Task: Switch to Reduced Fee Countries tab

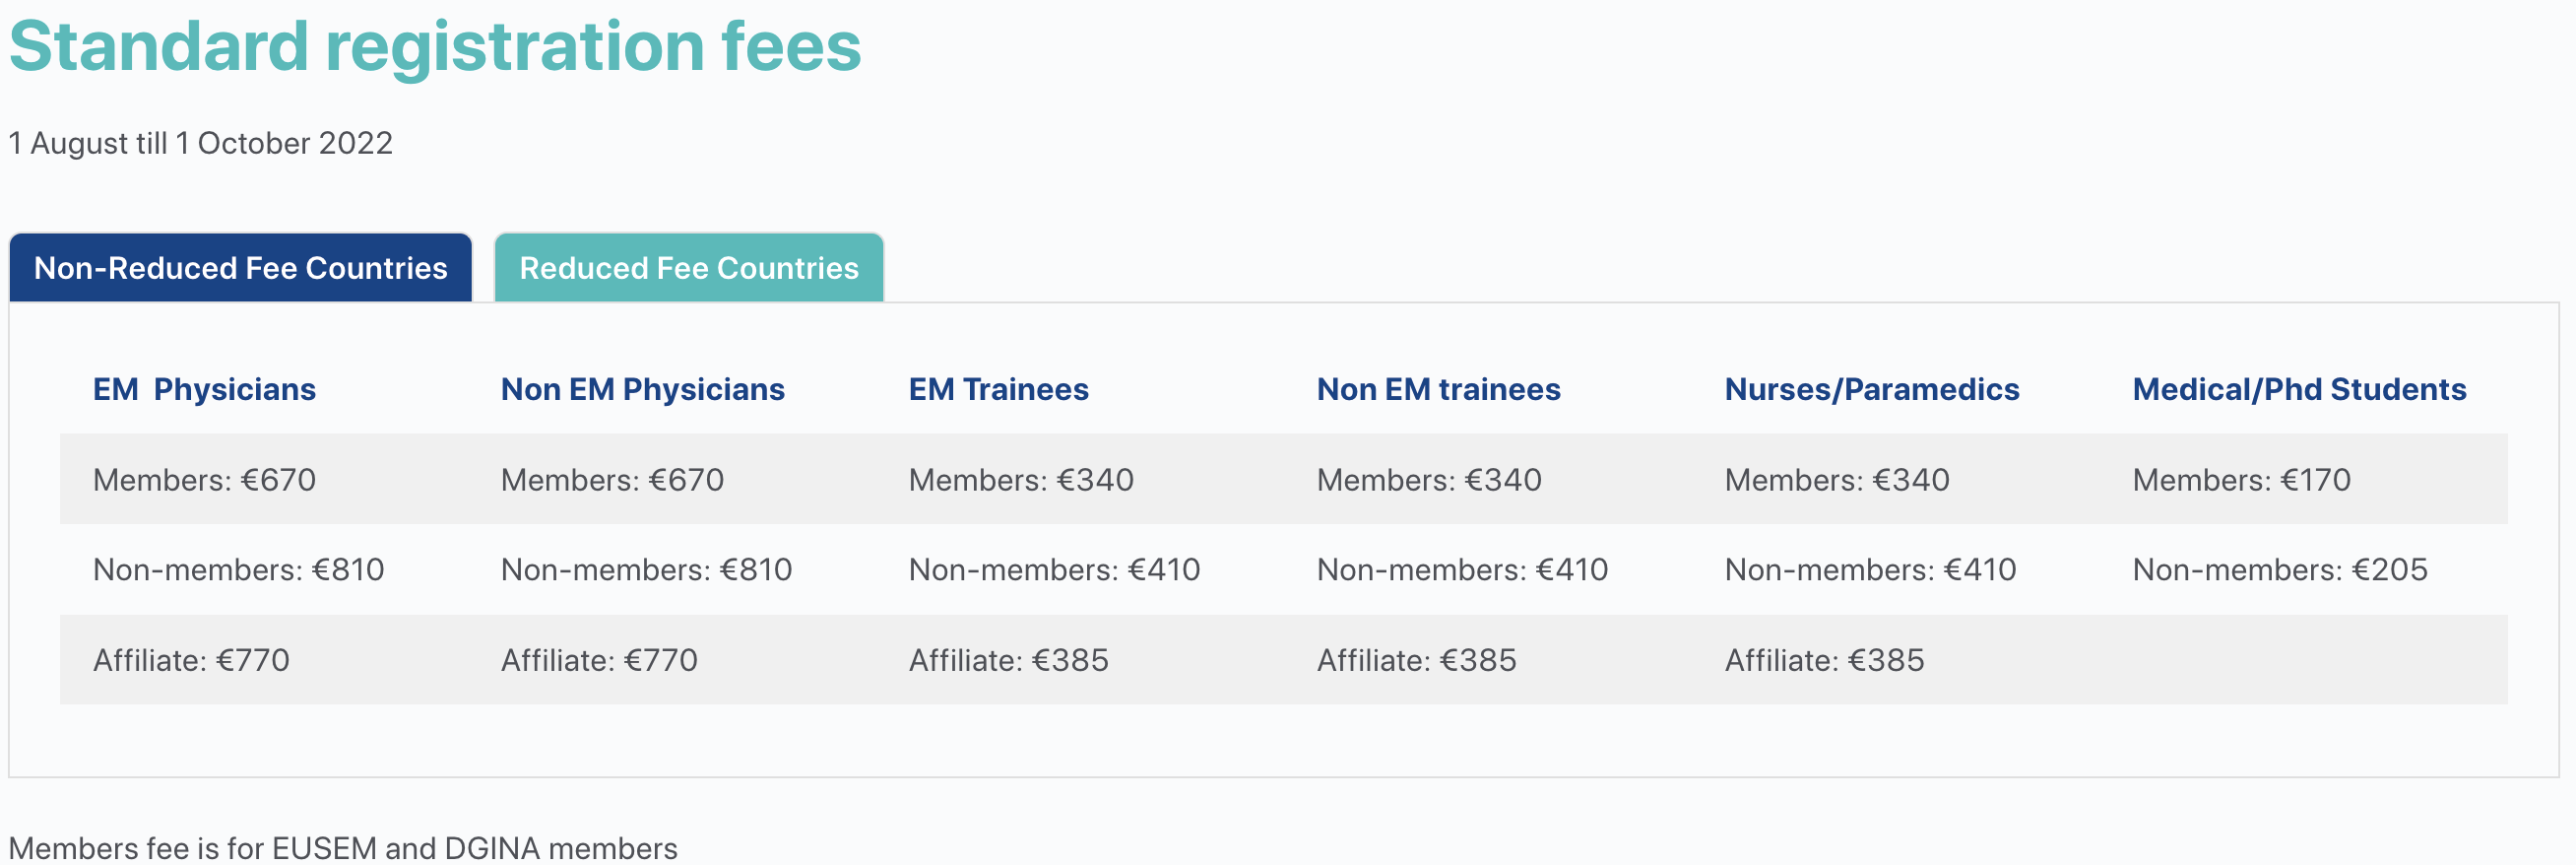Action: pos(689,267)
